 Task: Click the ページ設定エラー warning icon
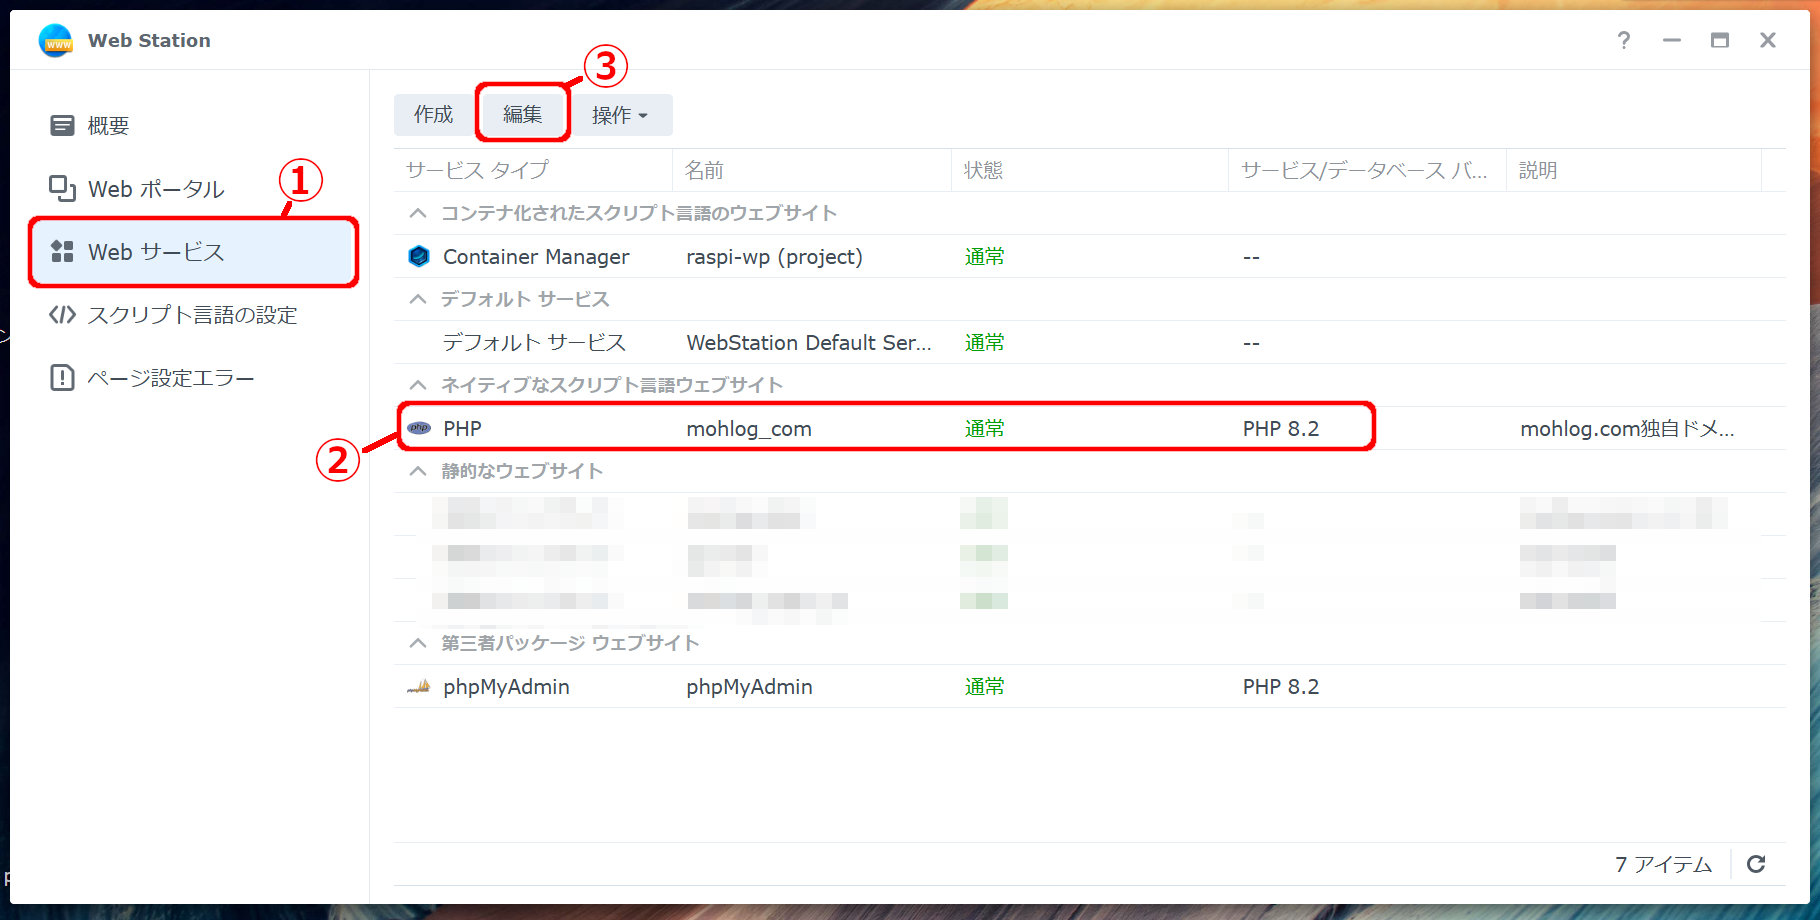[x=62, y=378]
